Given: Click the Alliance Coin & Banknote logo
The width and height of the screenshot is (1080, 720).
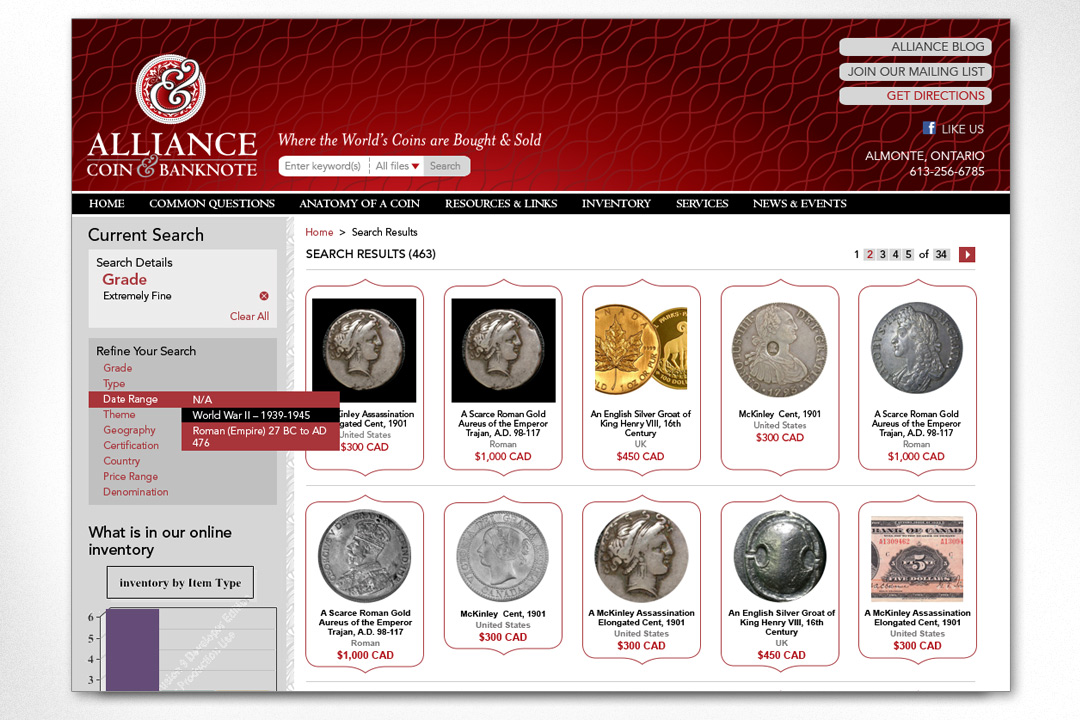Looking at the screenshot, I should pyautogui.click(x=171, y=118).
